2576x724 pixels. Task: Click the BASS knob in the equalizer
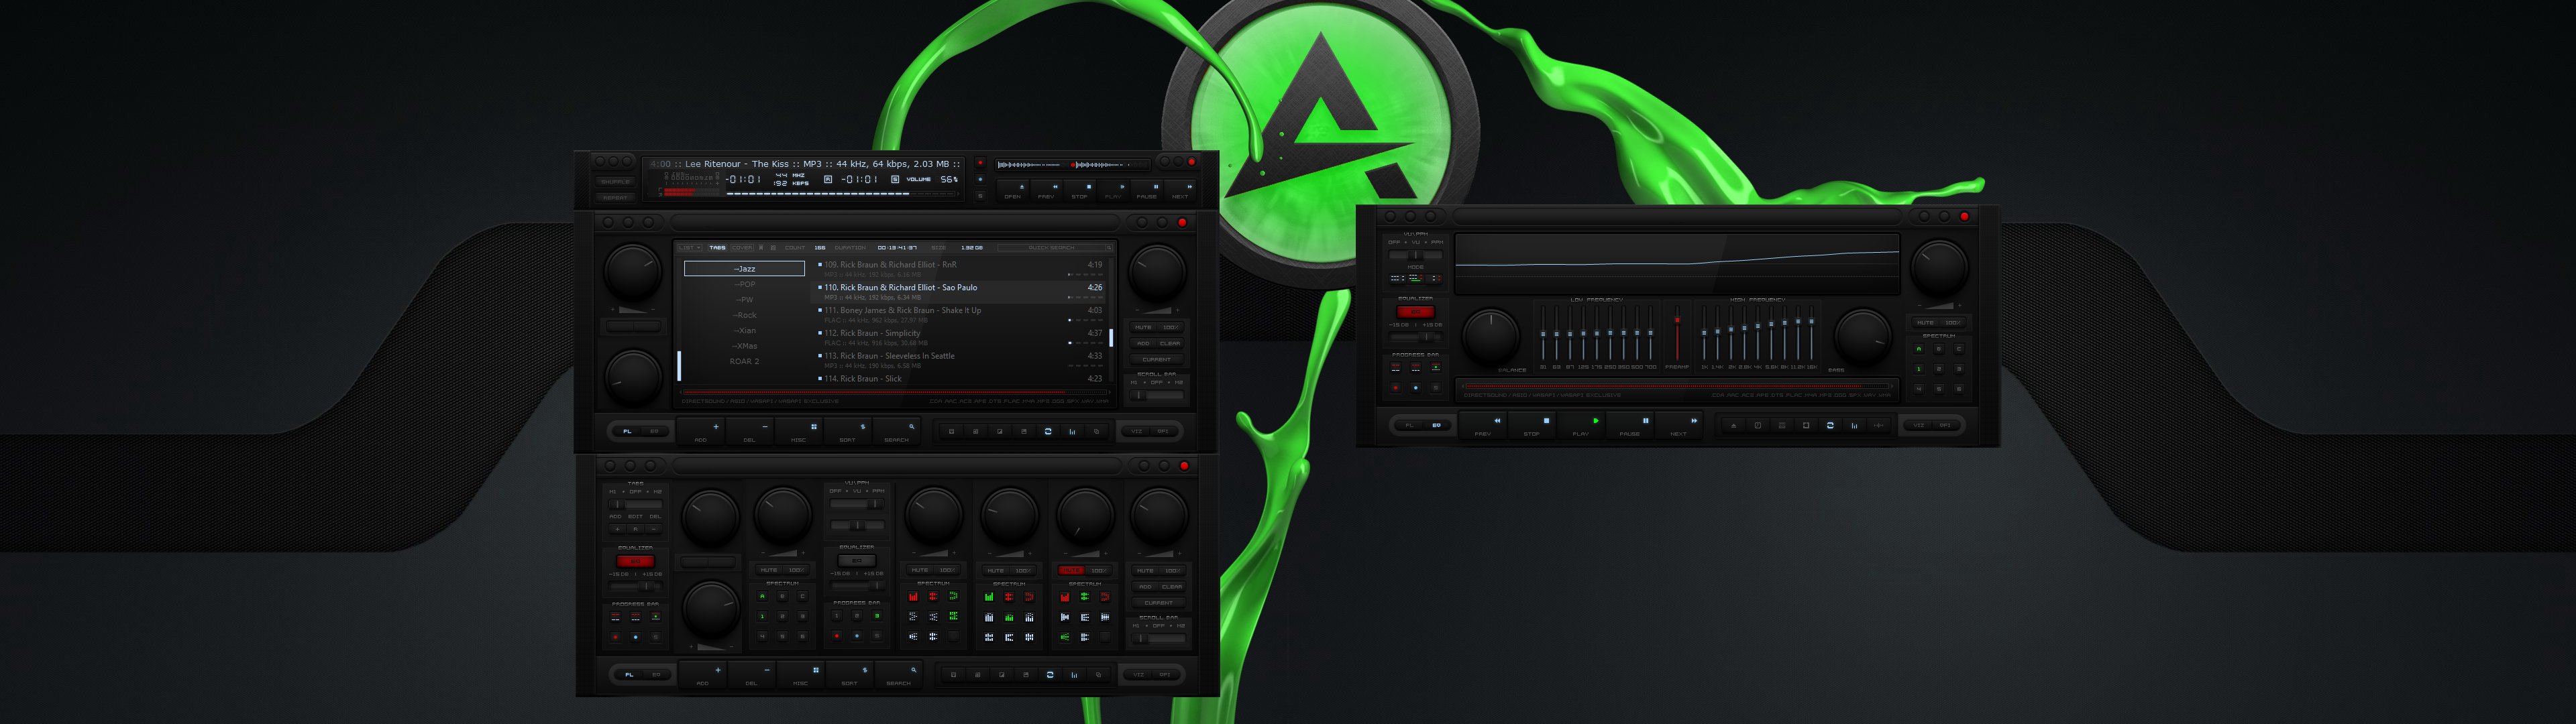point(1862,336)
